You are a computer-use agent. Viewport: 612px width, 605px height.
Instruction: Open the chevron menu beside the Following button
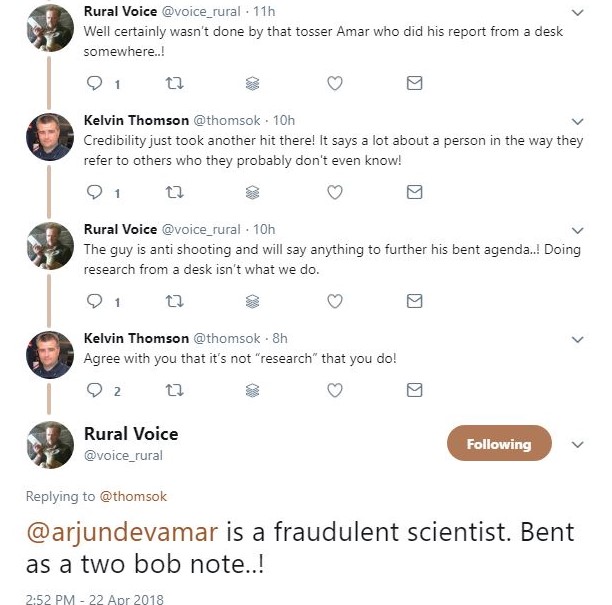tap(577, 444)
